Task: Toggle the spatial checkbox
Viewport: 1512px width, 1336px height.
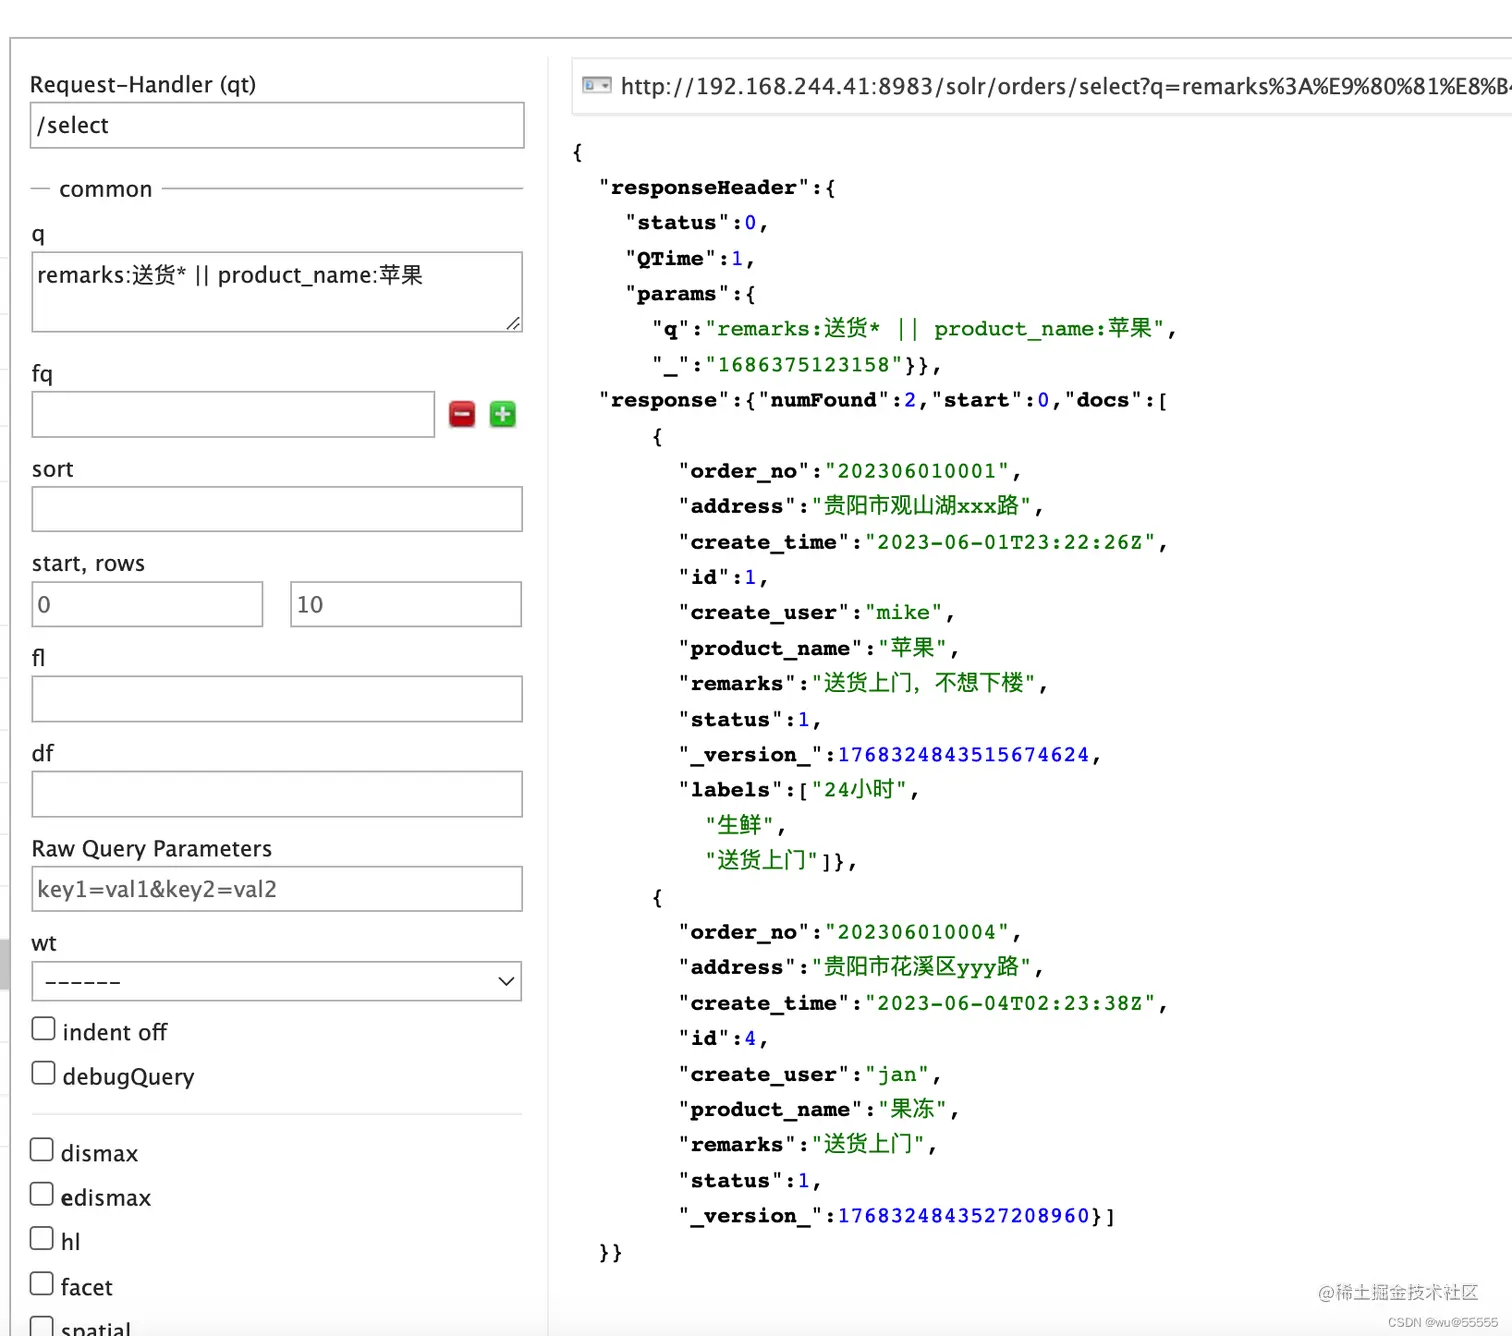Action: pos(42,1326)
